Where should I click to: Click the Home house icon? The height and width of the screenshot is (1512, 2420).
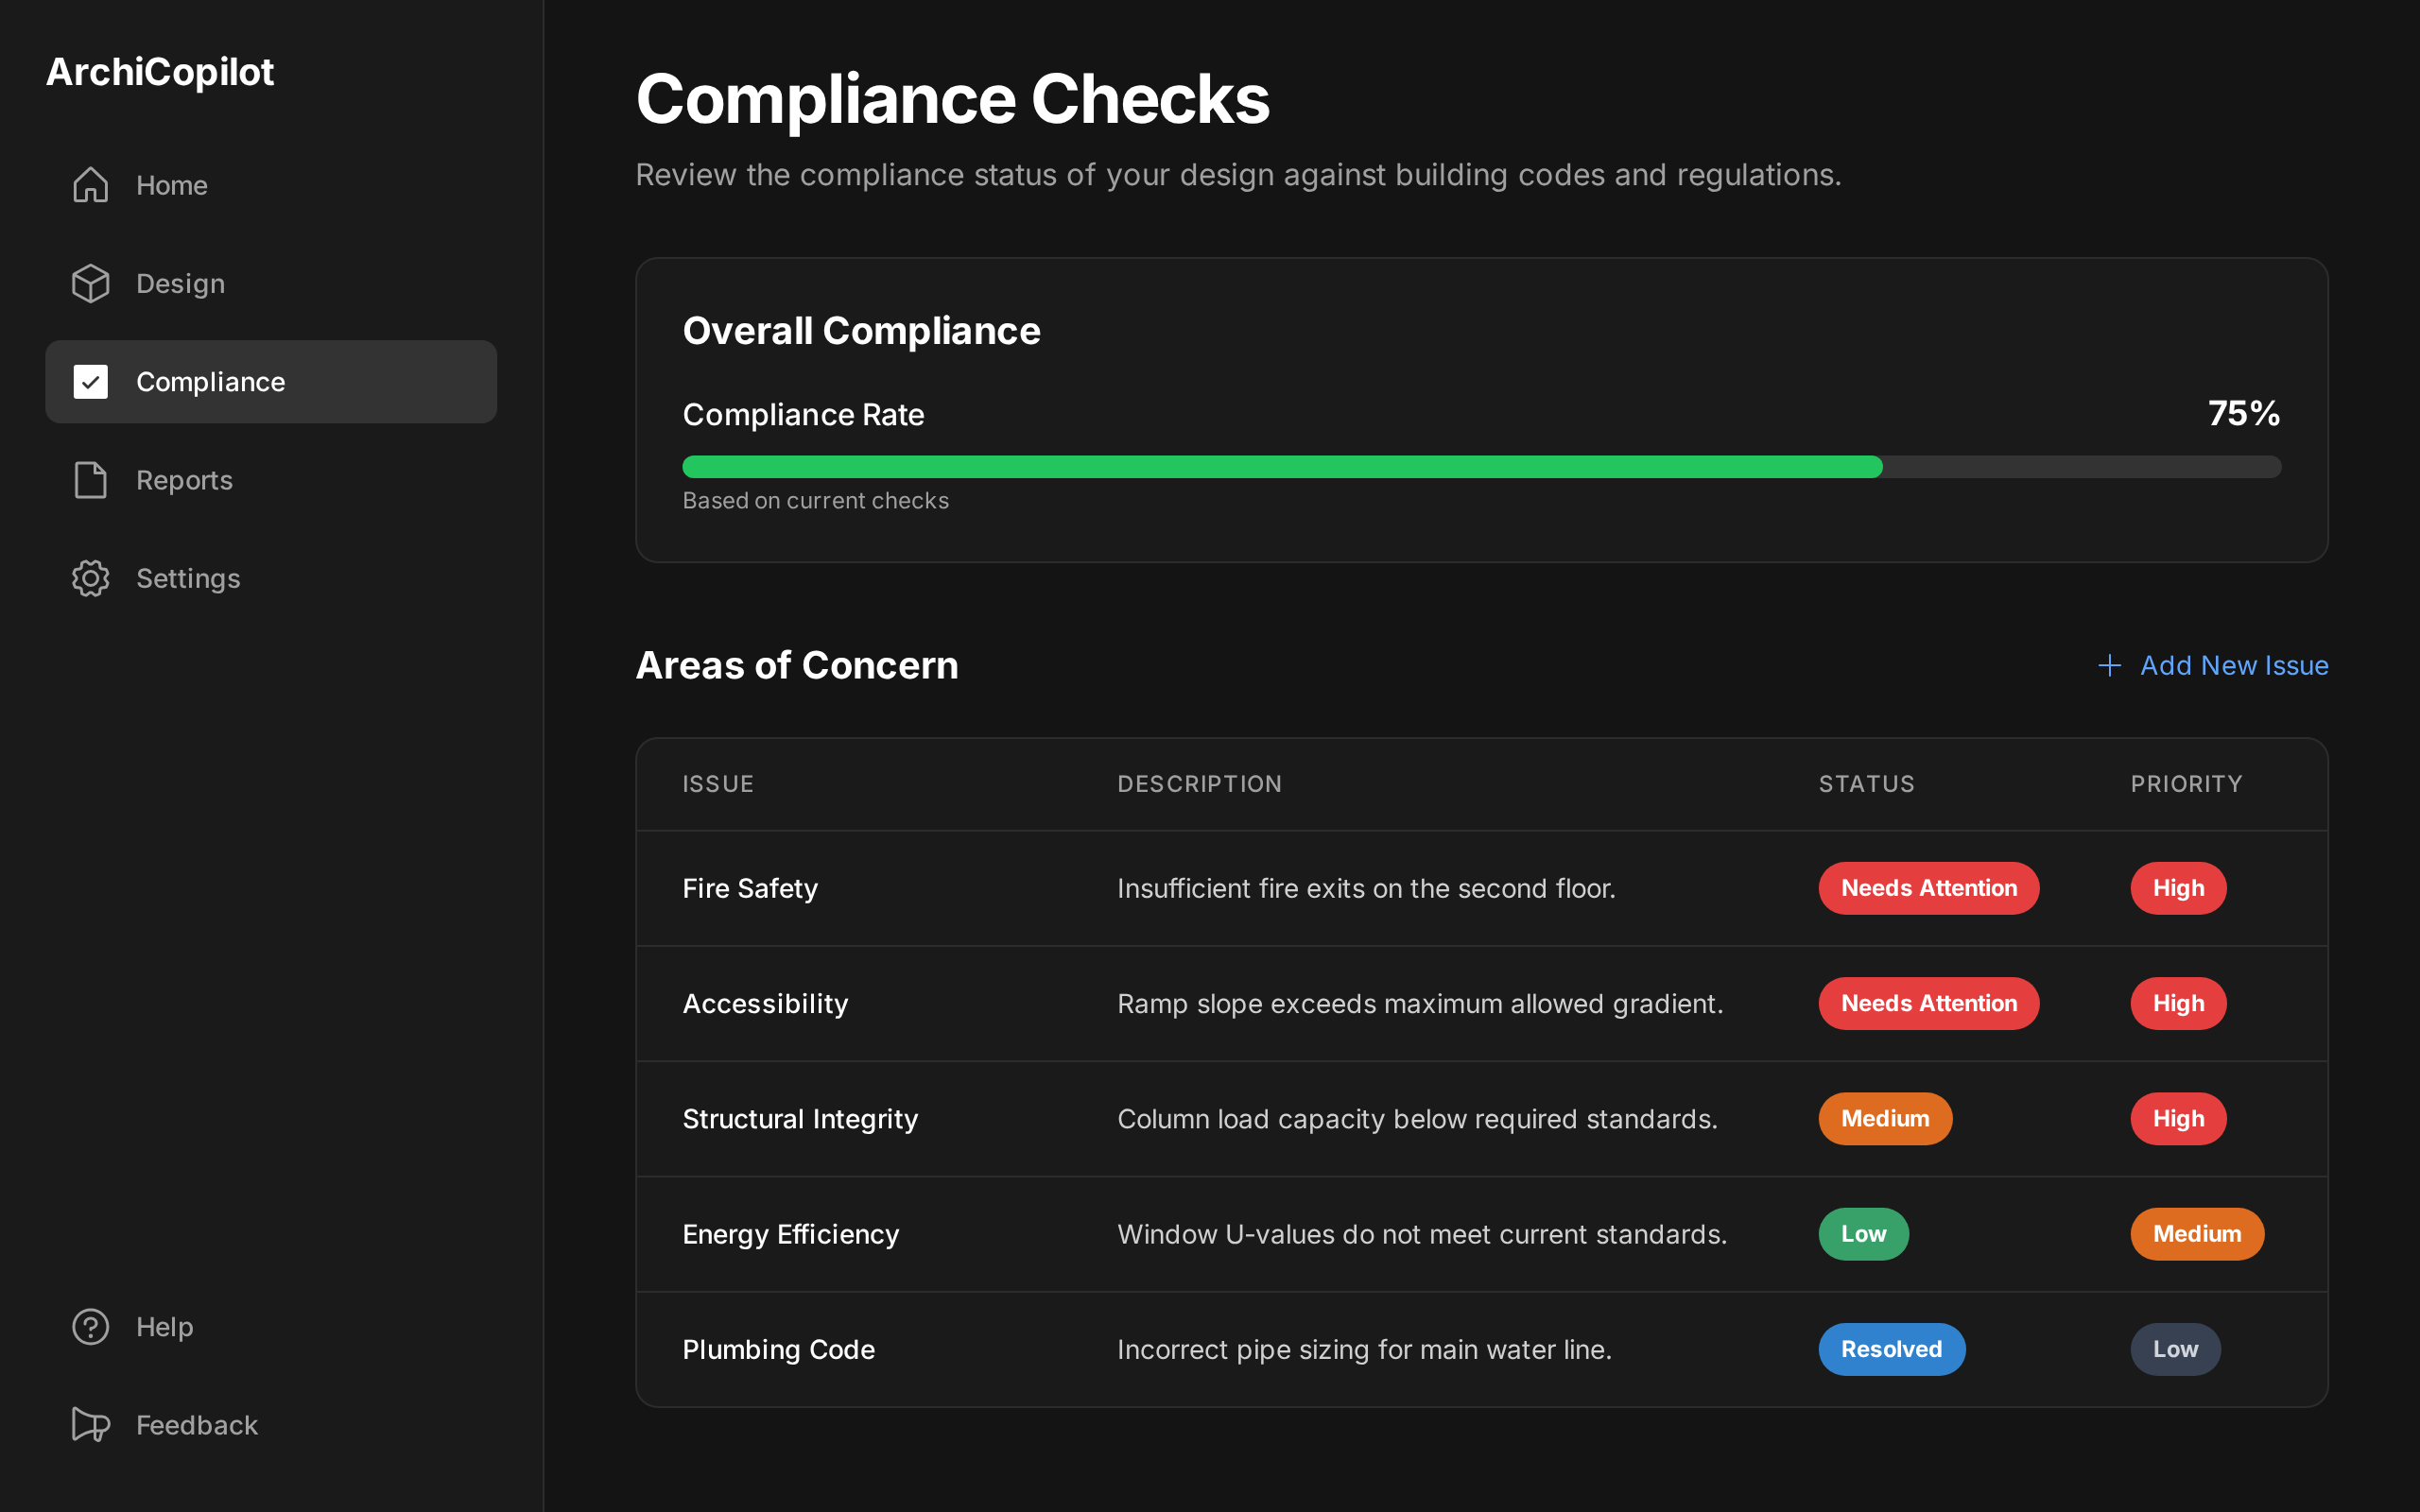click(x=90, y=185)
